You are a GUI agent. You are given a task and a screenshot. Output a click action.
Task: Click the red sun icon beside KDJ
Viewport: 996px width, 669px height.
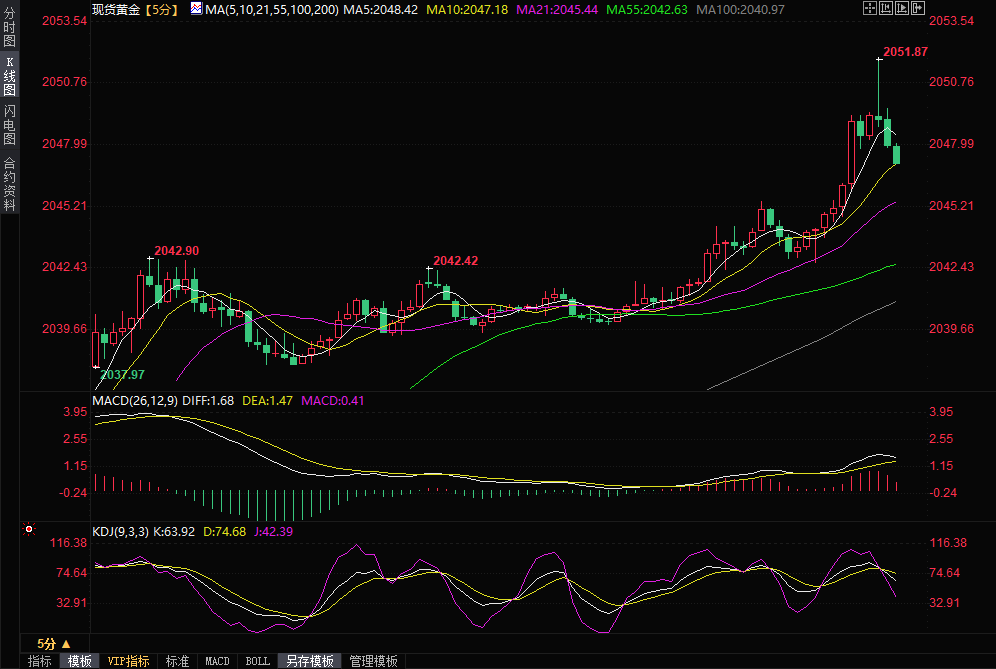point(30,529)
